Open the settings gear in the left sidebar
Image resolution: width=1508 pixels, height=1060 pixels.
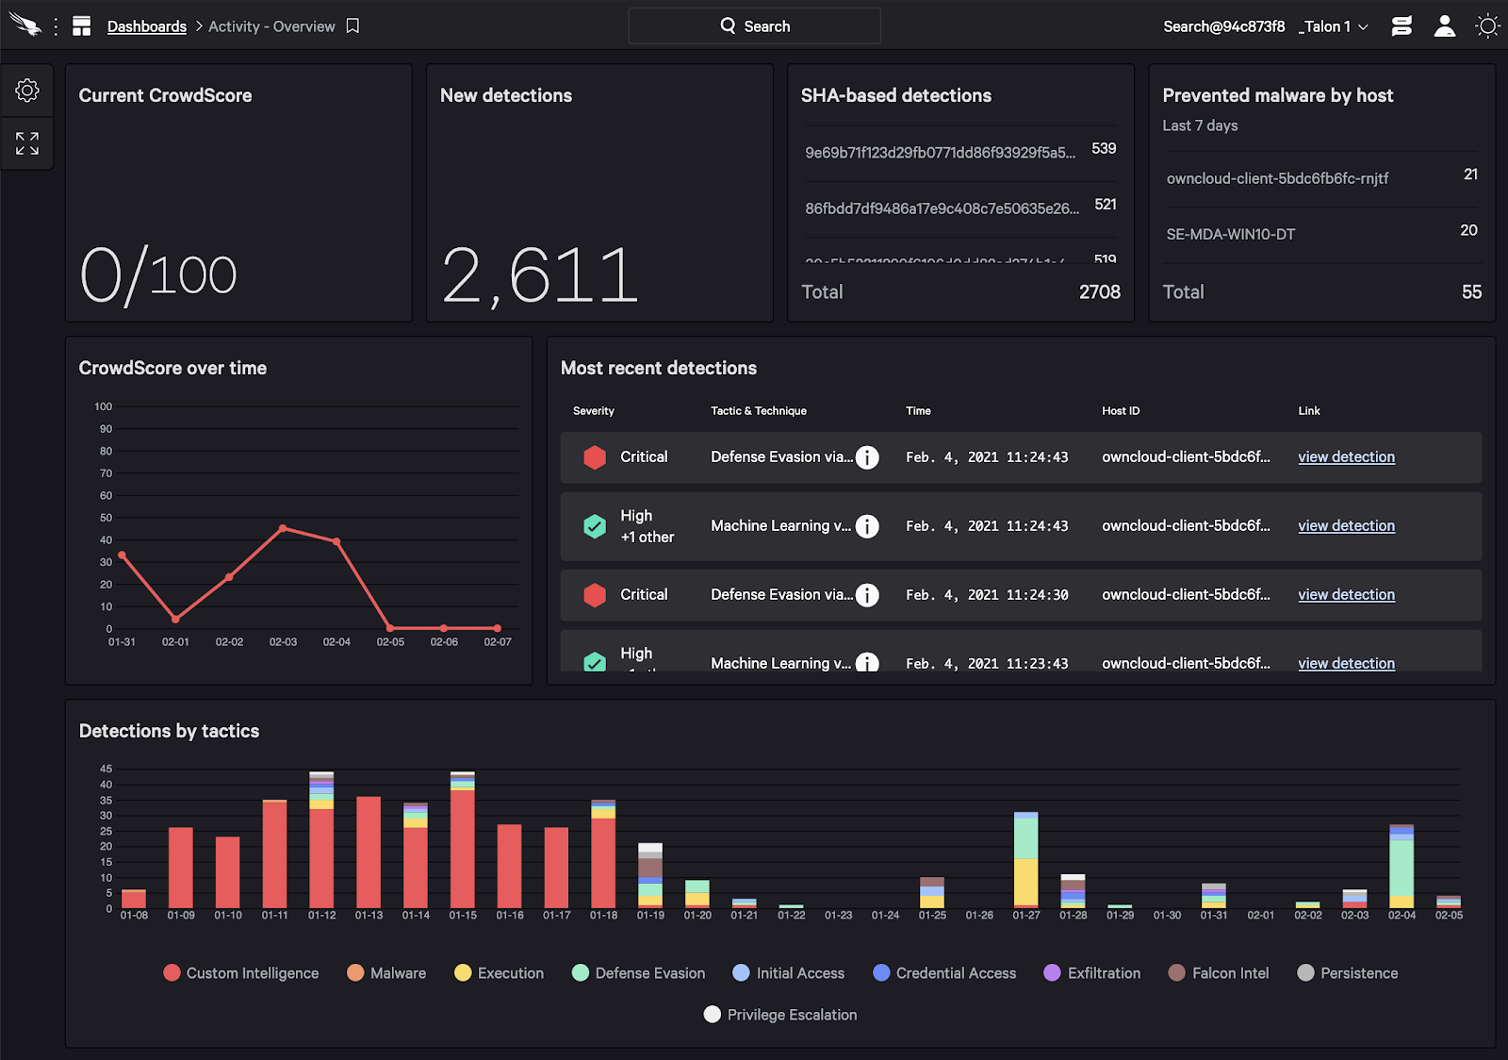[x=27, y=90]
